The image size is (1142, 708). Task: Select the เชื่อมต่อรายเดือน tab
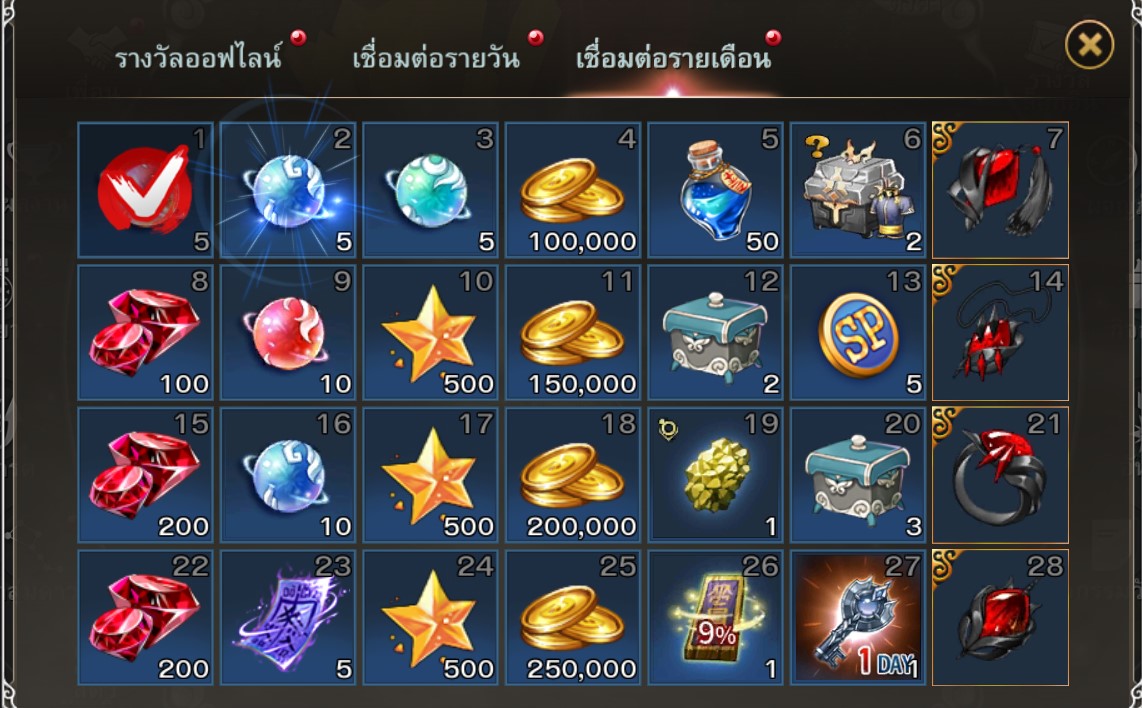click(x=674, y=58)
